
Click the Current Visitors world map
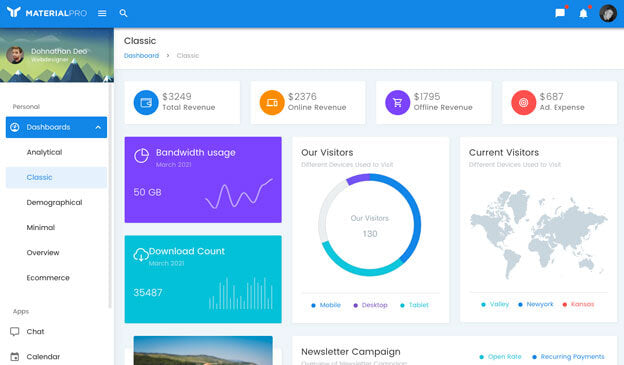click(x=538, y=234)
